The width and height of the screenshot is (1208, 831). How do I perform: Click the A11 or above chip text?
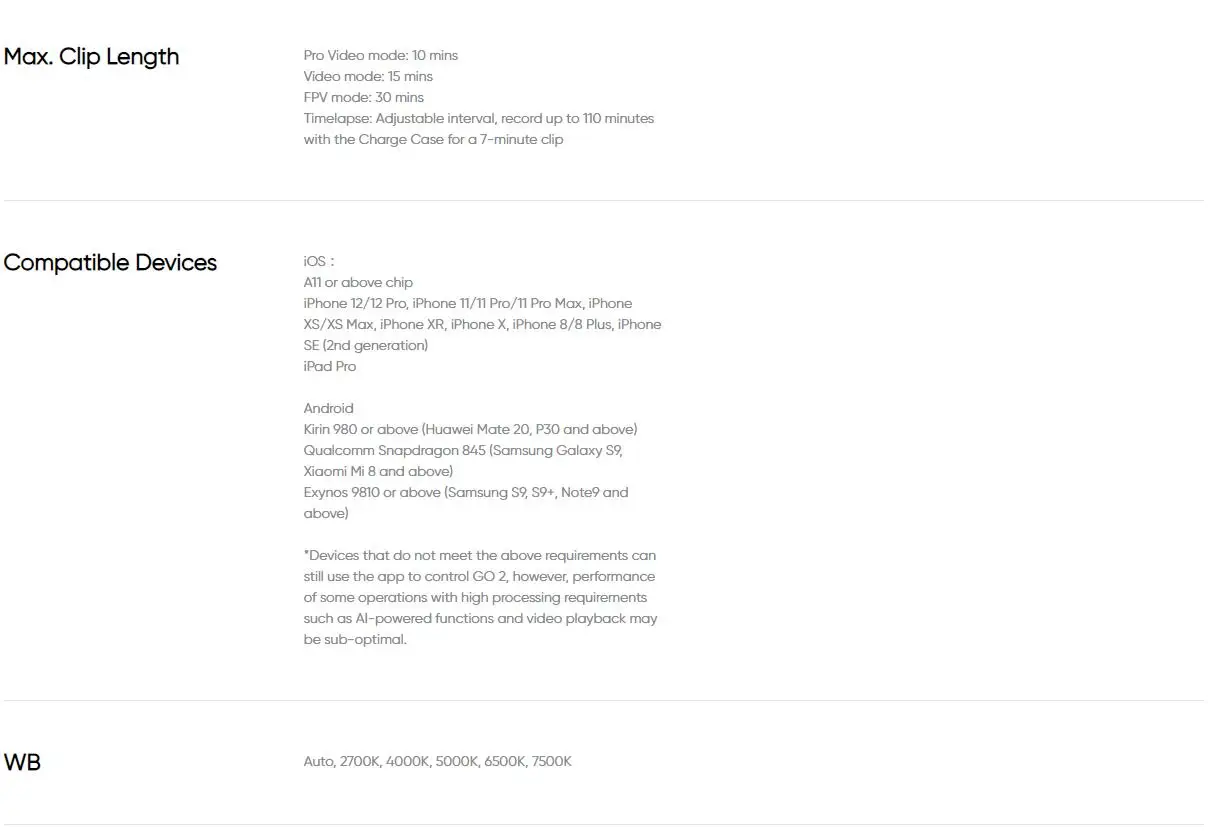pos(358,282)
